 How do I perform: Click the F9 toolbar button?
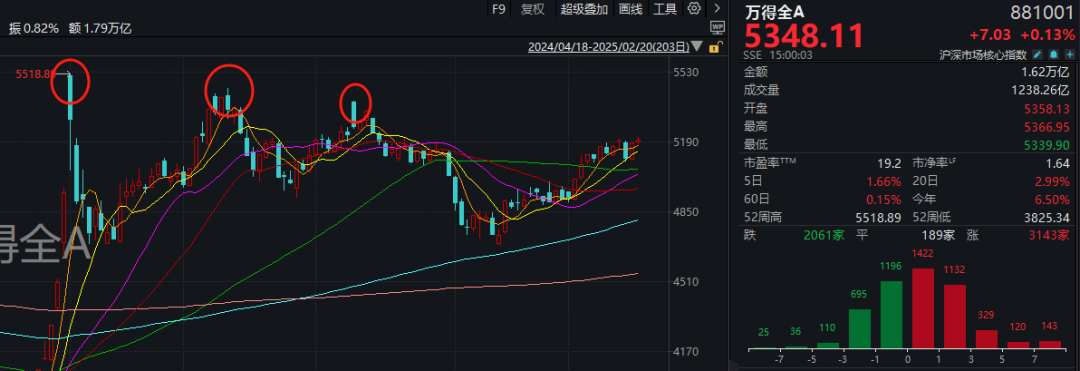499,8
